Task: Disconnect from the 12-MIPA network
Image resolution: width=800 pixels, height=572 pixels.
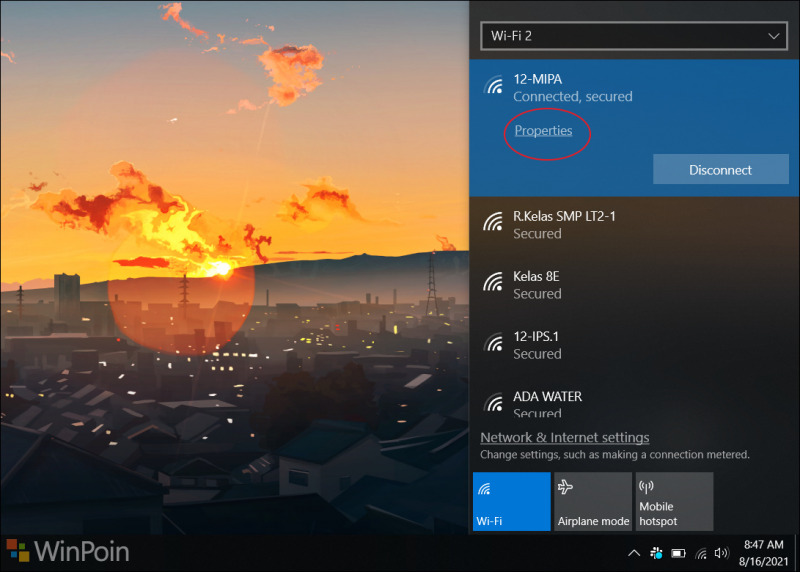Action: [x=720, y=169]
